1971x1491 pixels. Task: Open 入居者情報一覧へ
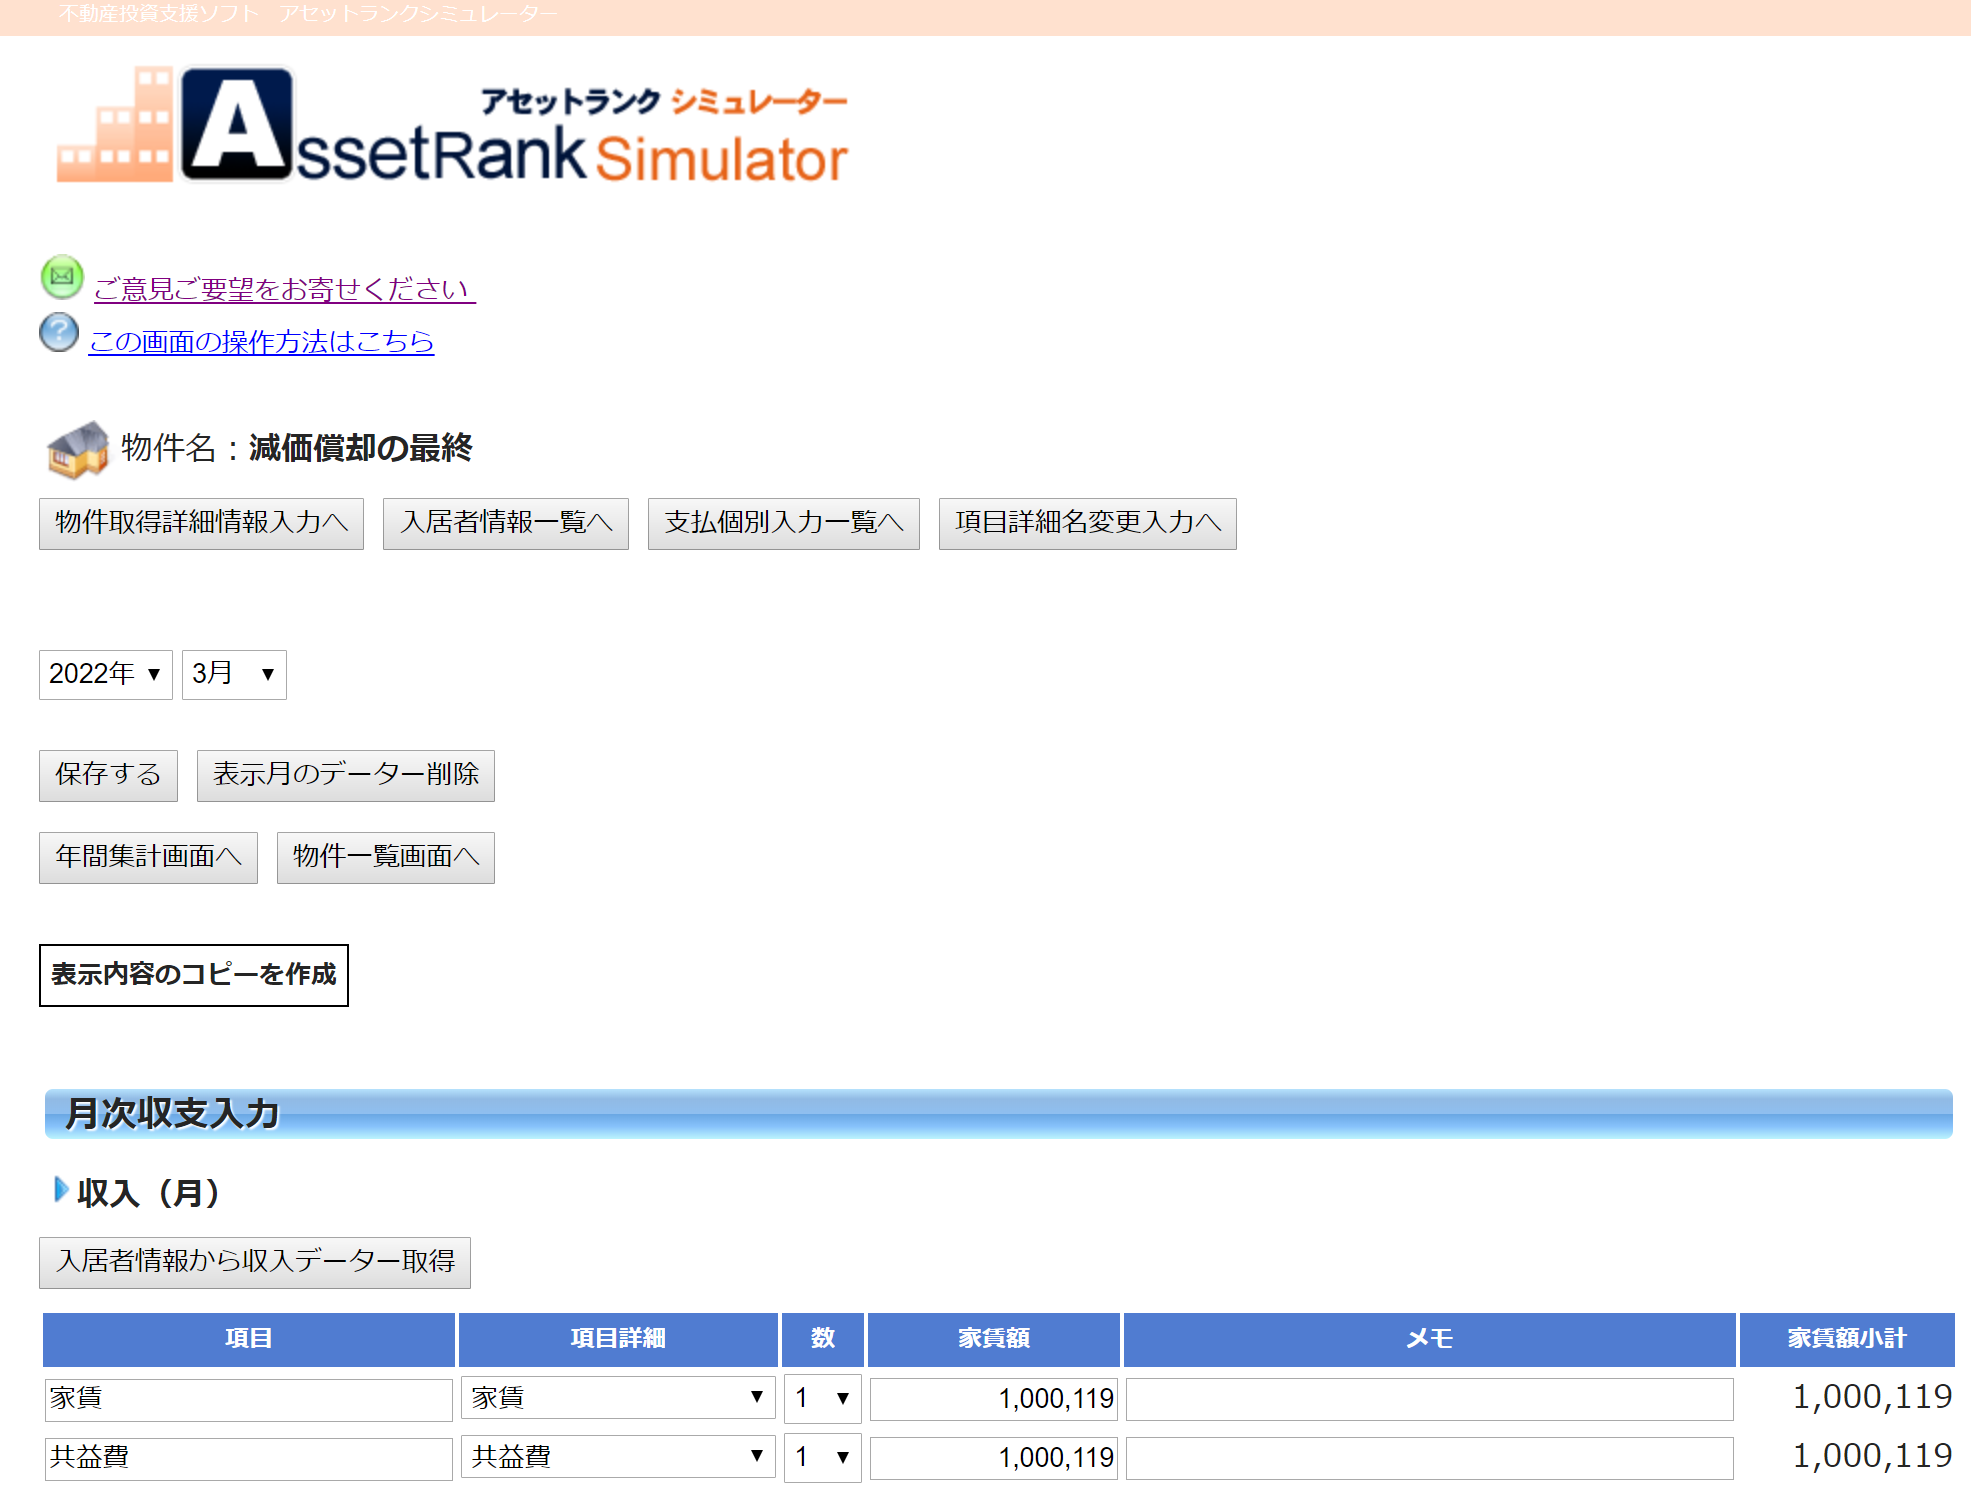tap(505, 523)
